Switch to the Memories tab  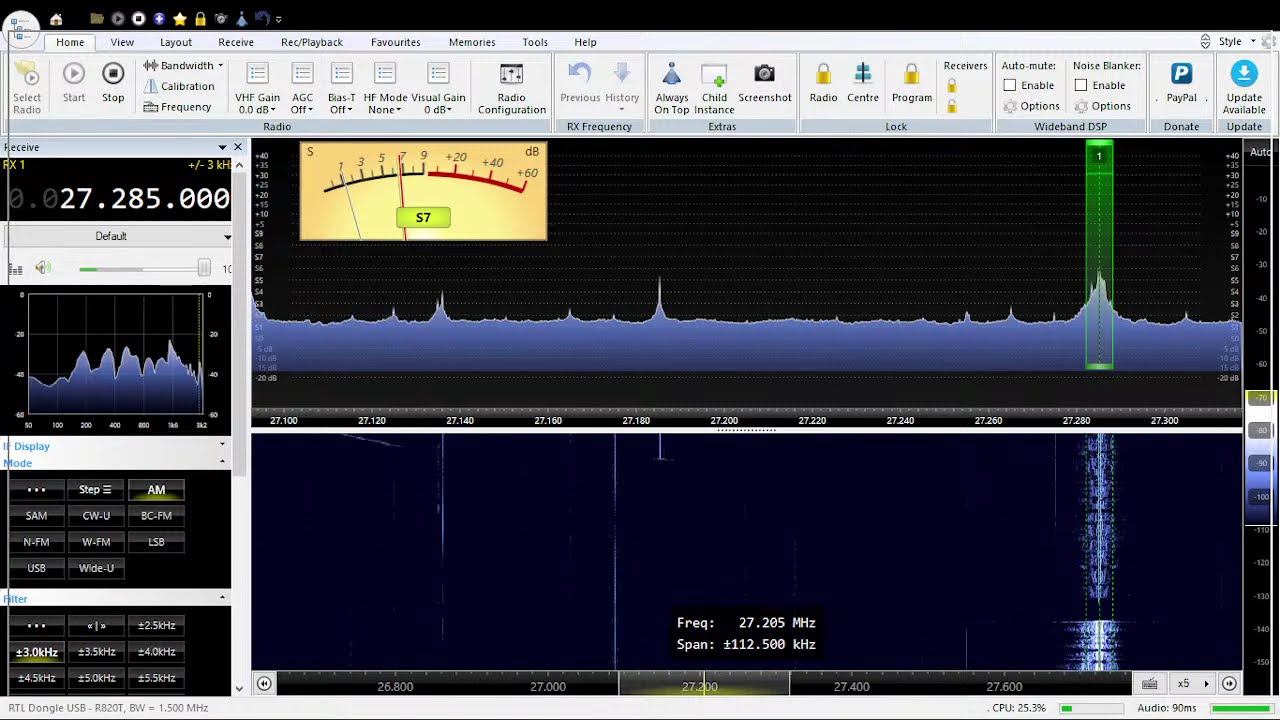coord(472,42)
